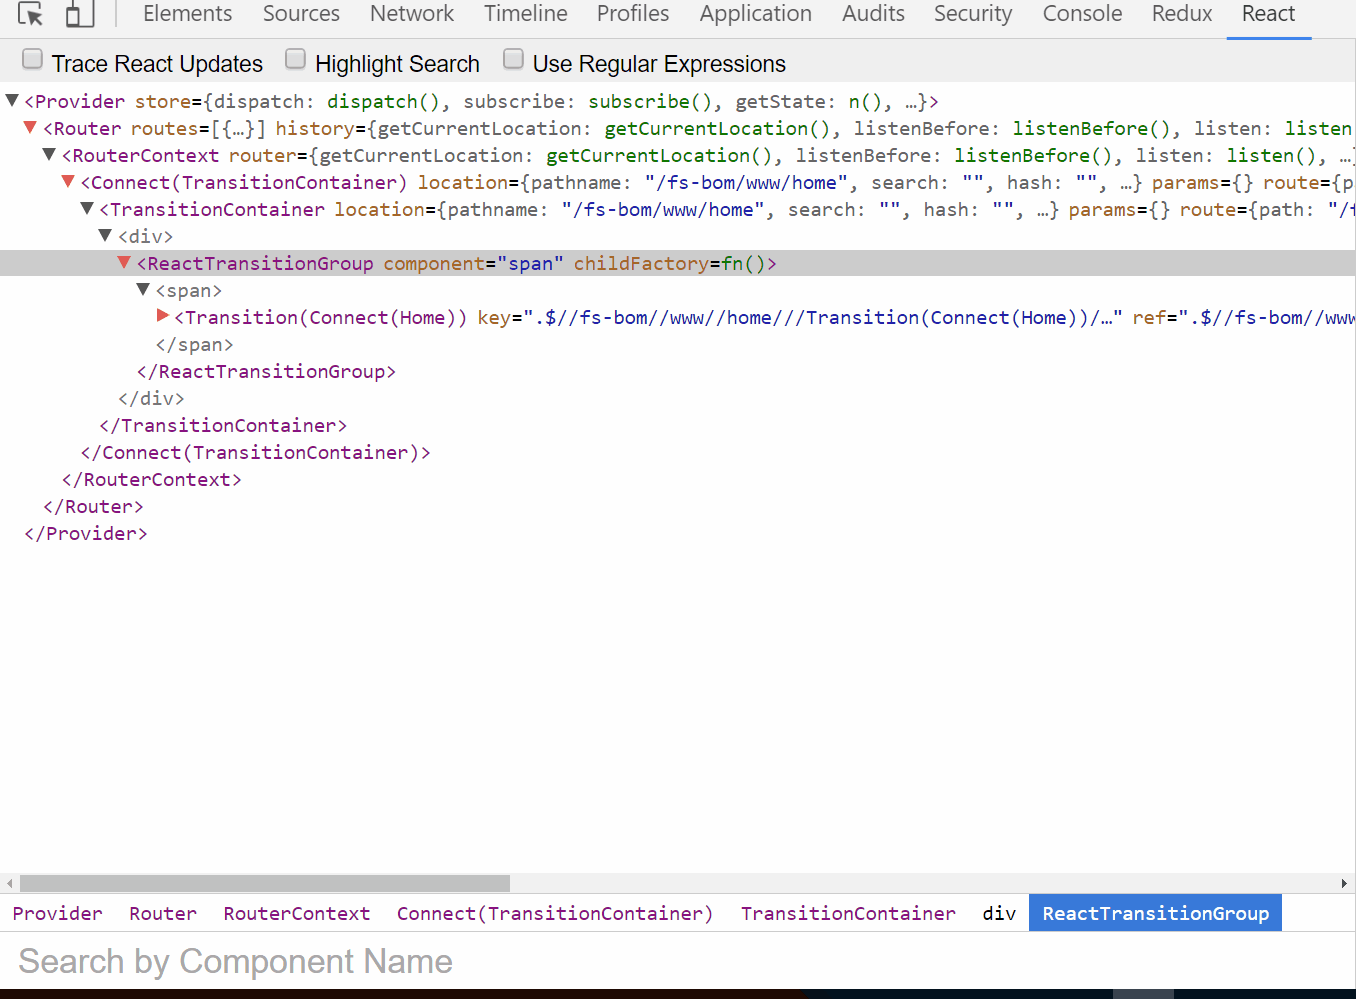Enable the Trace React Updates checkbox
The height and width of the screenshot is (999, 1356).
pos(33,60)
